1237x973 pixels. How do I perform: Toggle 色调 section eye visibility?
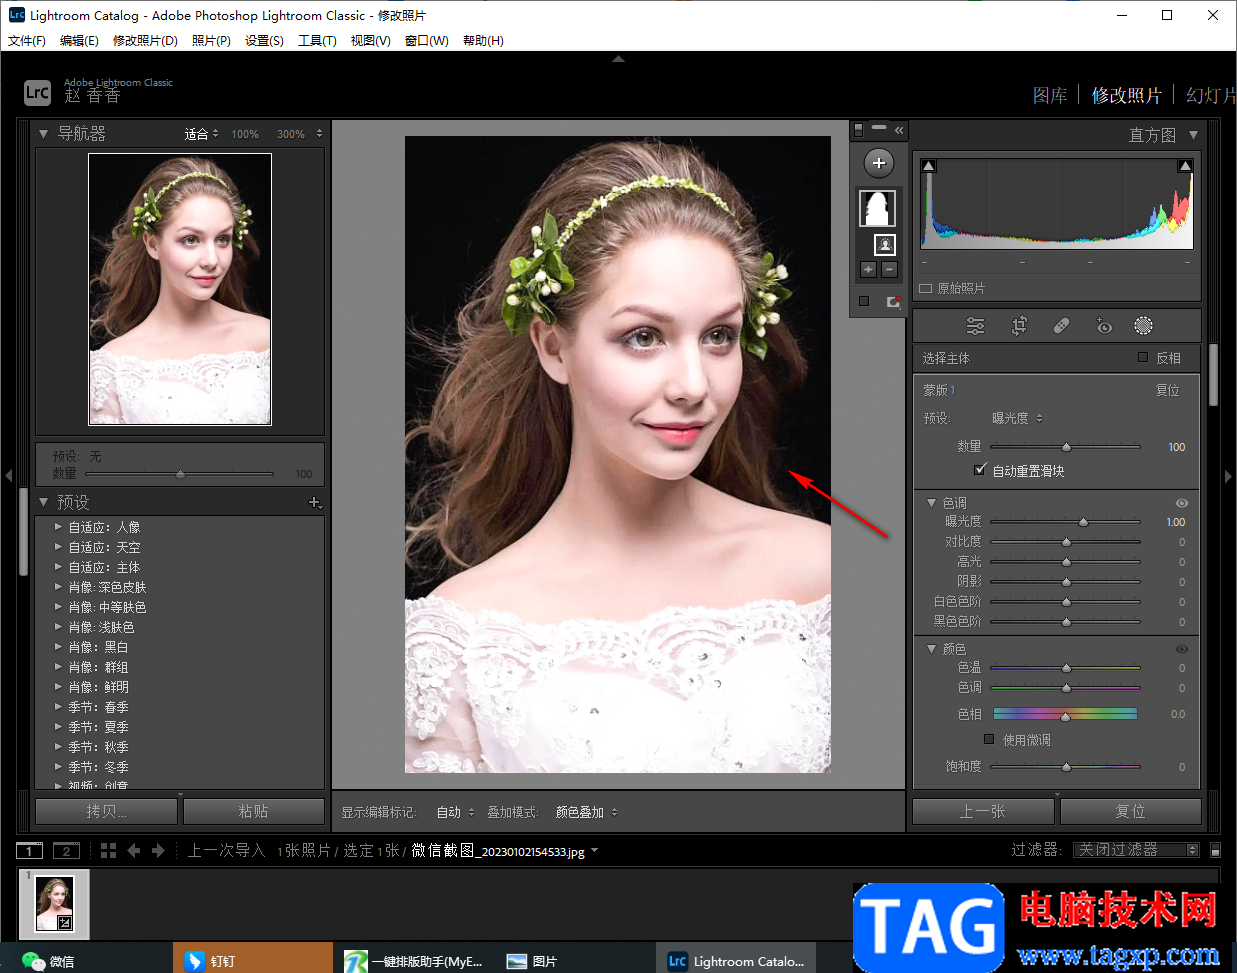coord(1181,503)
